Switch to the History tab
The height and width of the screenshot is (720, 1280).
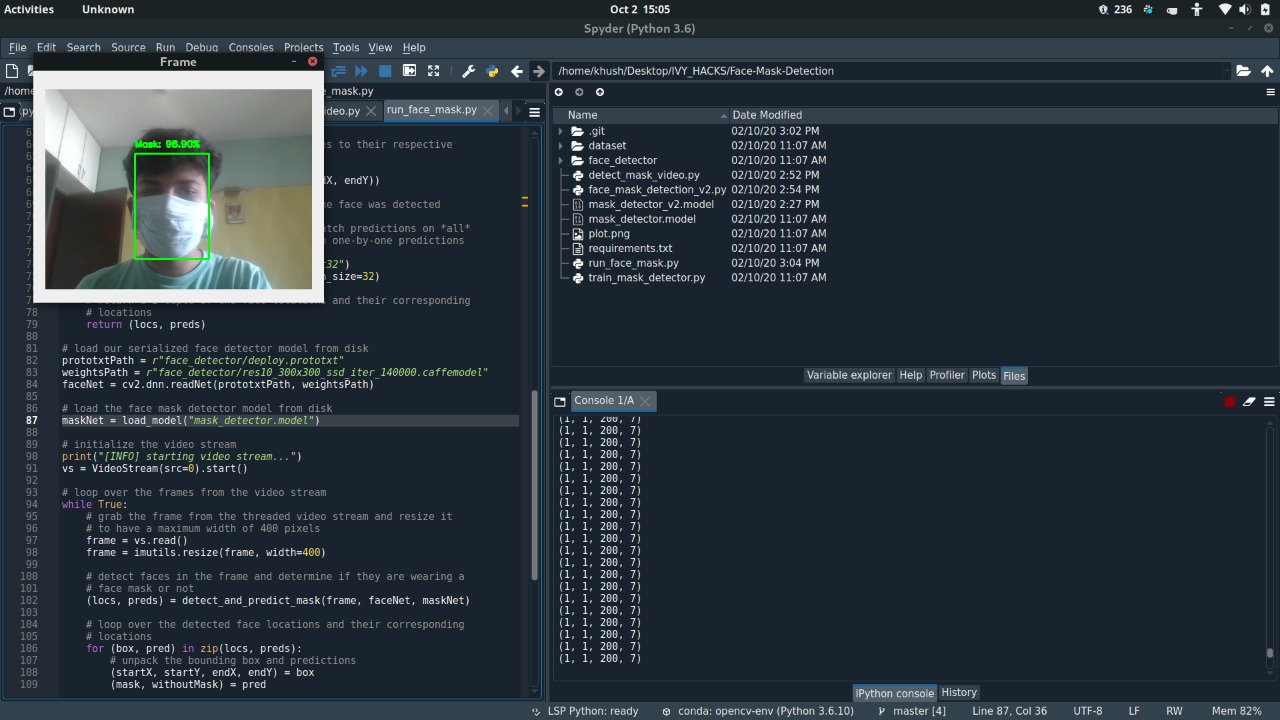click(x=958, y=692)
